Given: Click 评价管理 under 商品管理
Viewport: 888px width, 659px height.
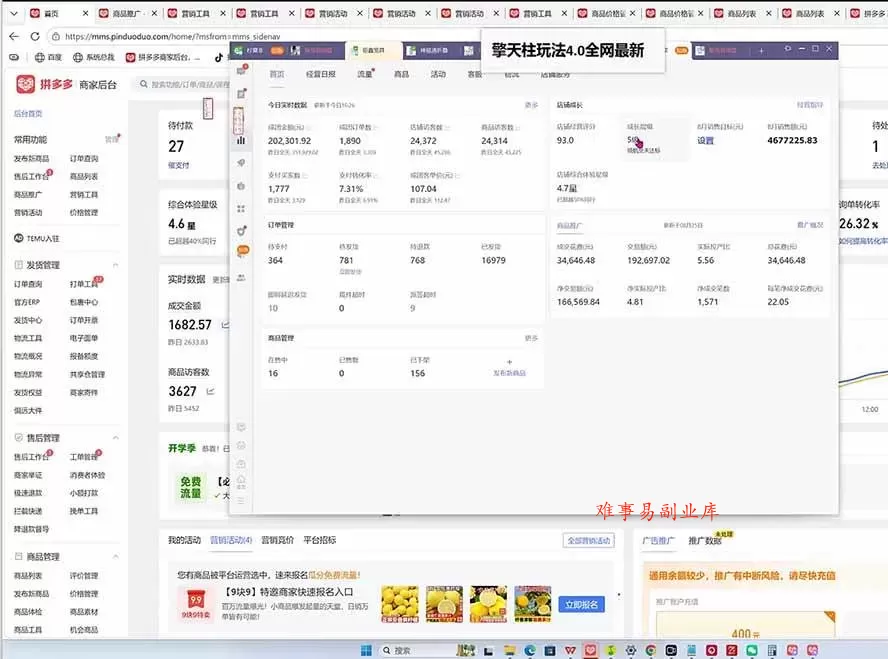Looking at the screenshot, I should 84,576.
